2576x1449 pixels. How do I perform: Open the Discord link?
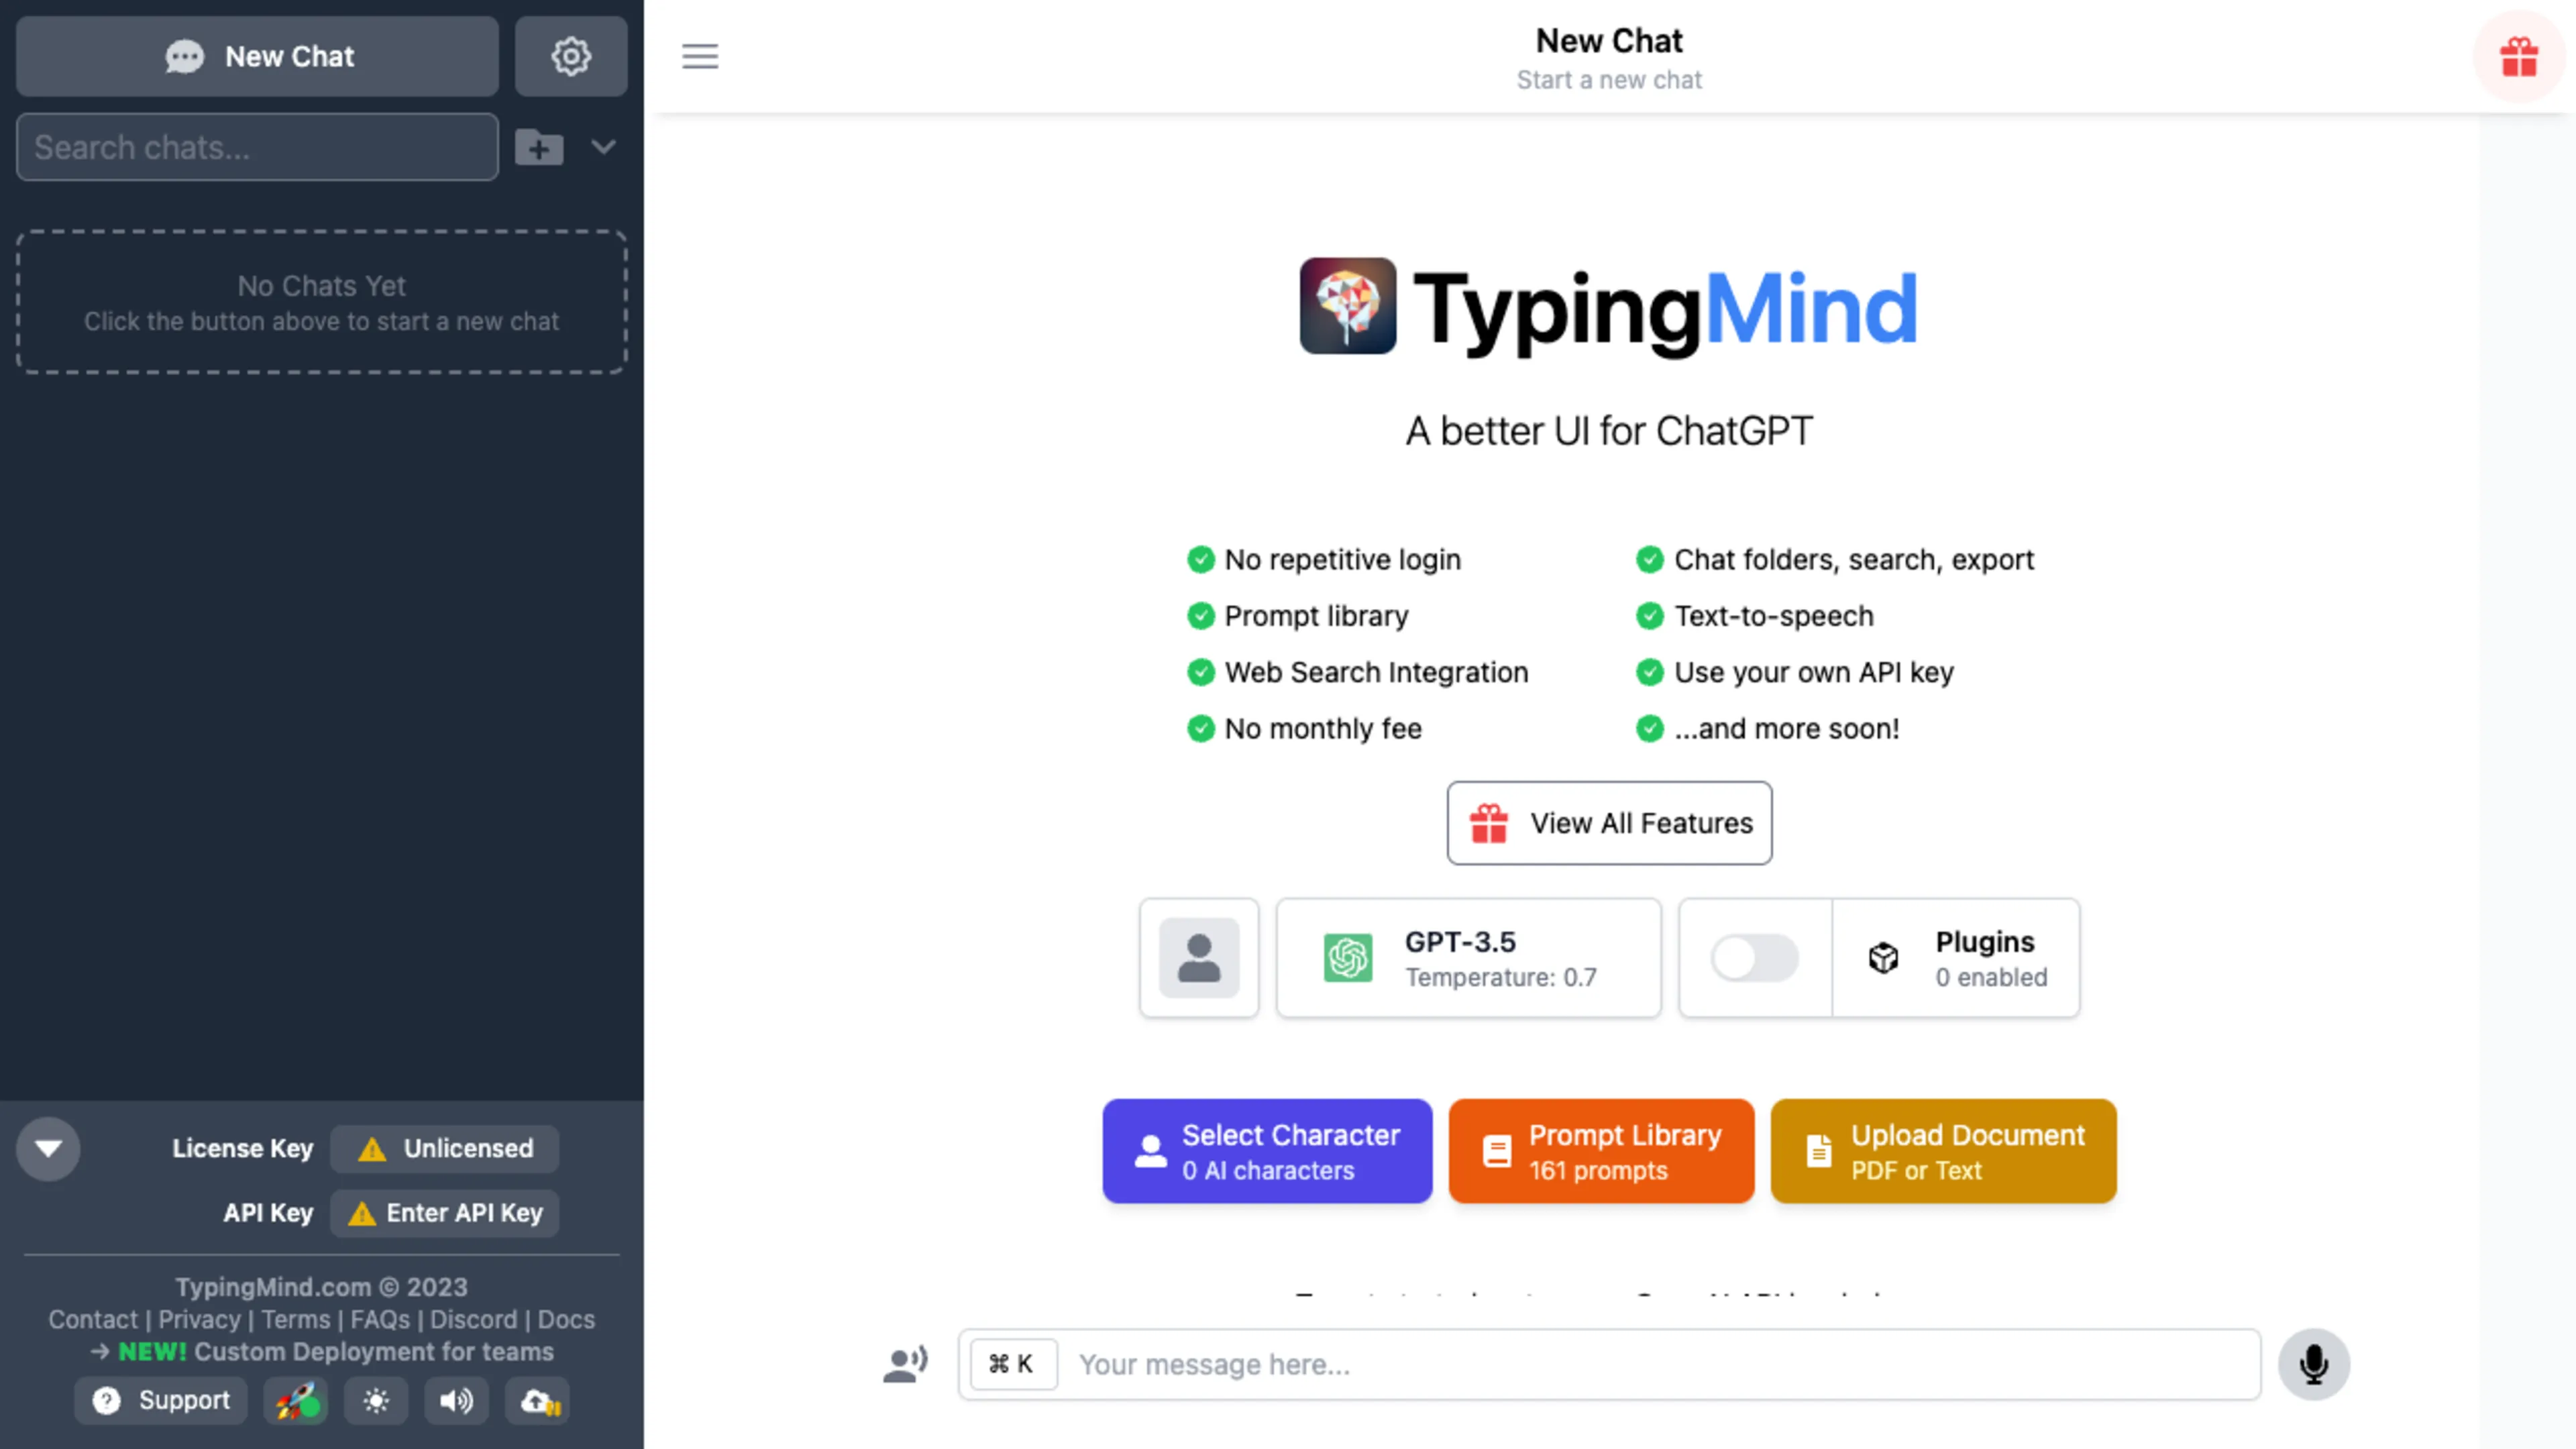[473, 1319]
